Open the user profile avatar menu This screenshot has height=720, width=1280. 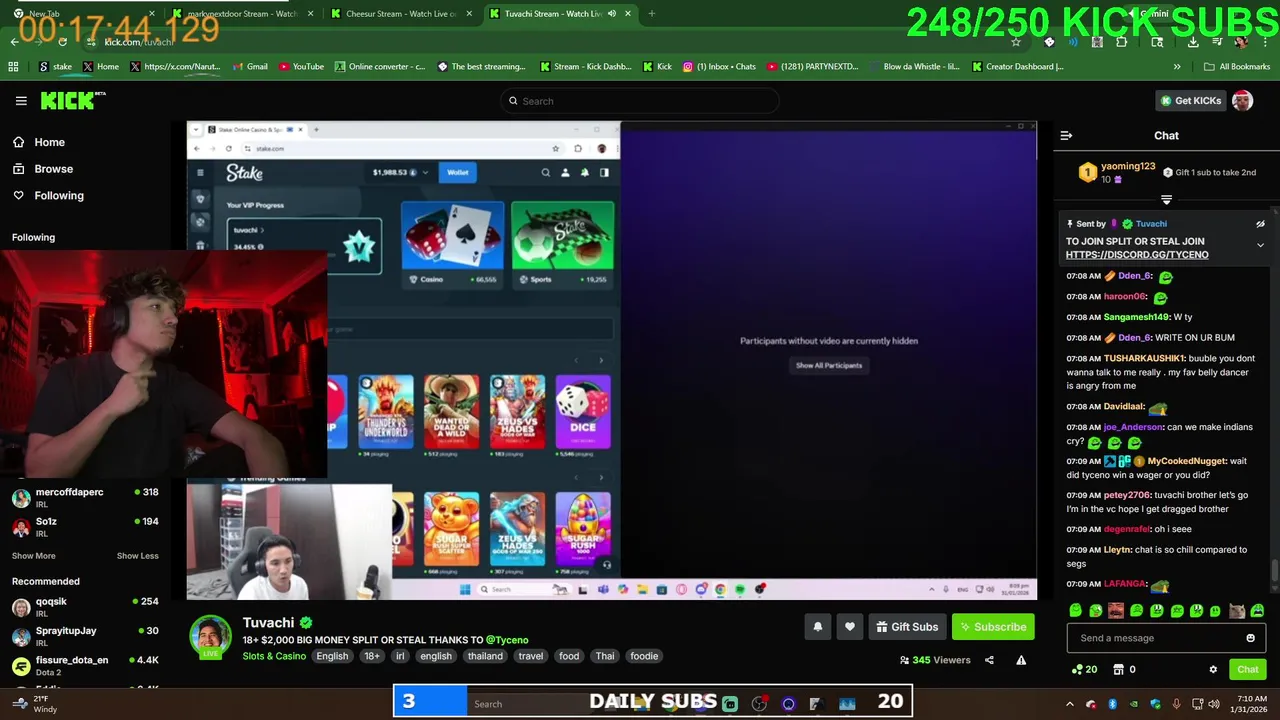(x=1242, y=101)
